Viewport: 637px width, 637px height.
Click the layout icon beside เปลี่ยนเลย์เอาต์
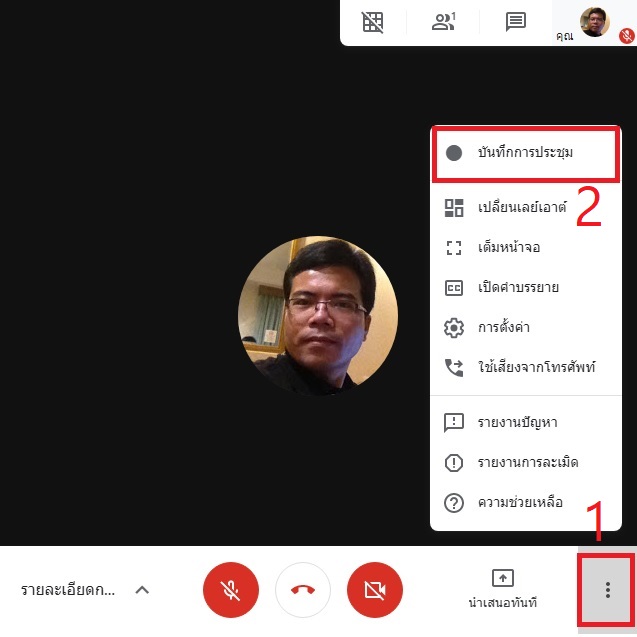(454, 208)
